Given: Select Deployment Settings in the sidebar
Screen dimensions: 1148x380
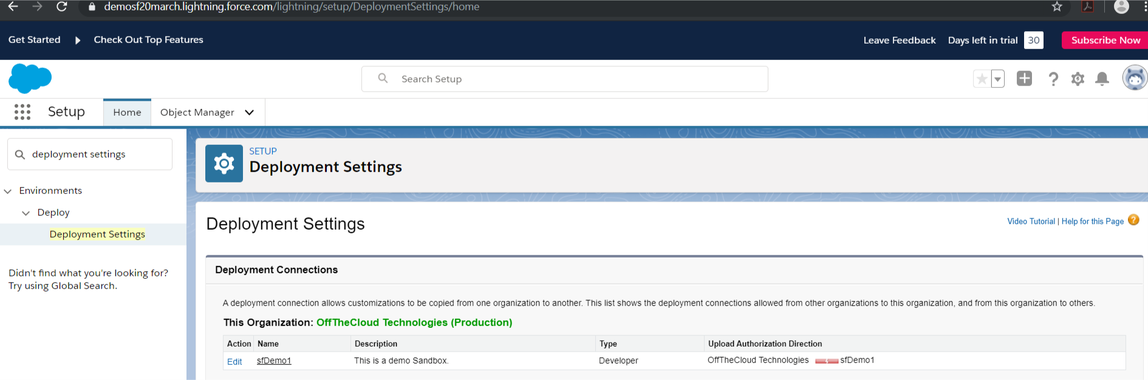Looking at the screenshot, I should click(97, 234).
